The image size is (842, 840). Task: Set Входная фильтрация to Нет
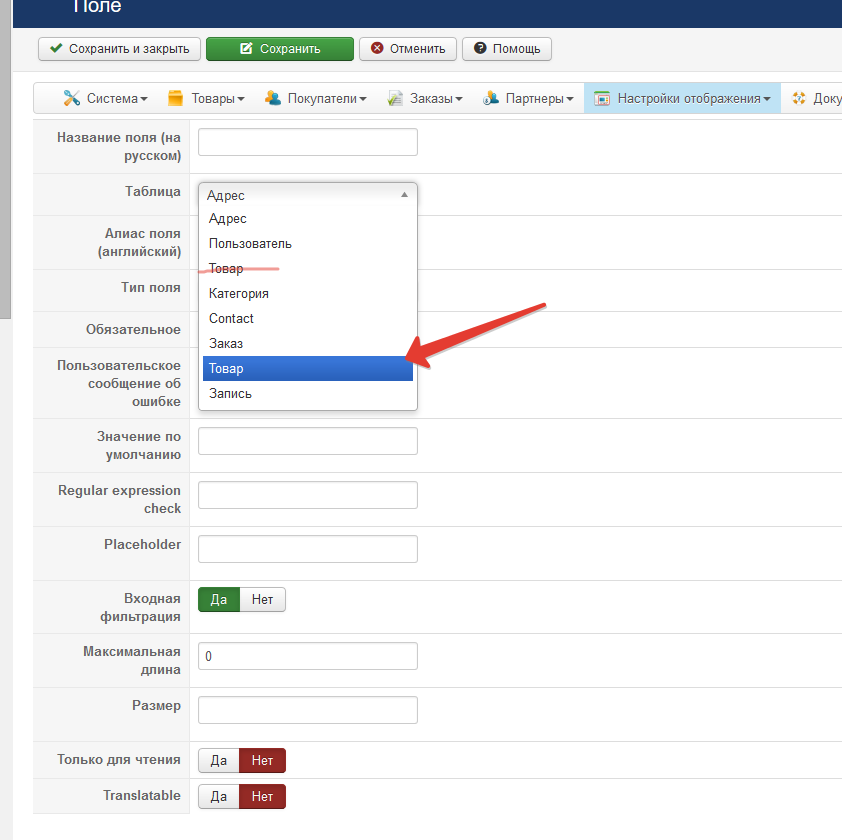263,599
